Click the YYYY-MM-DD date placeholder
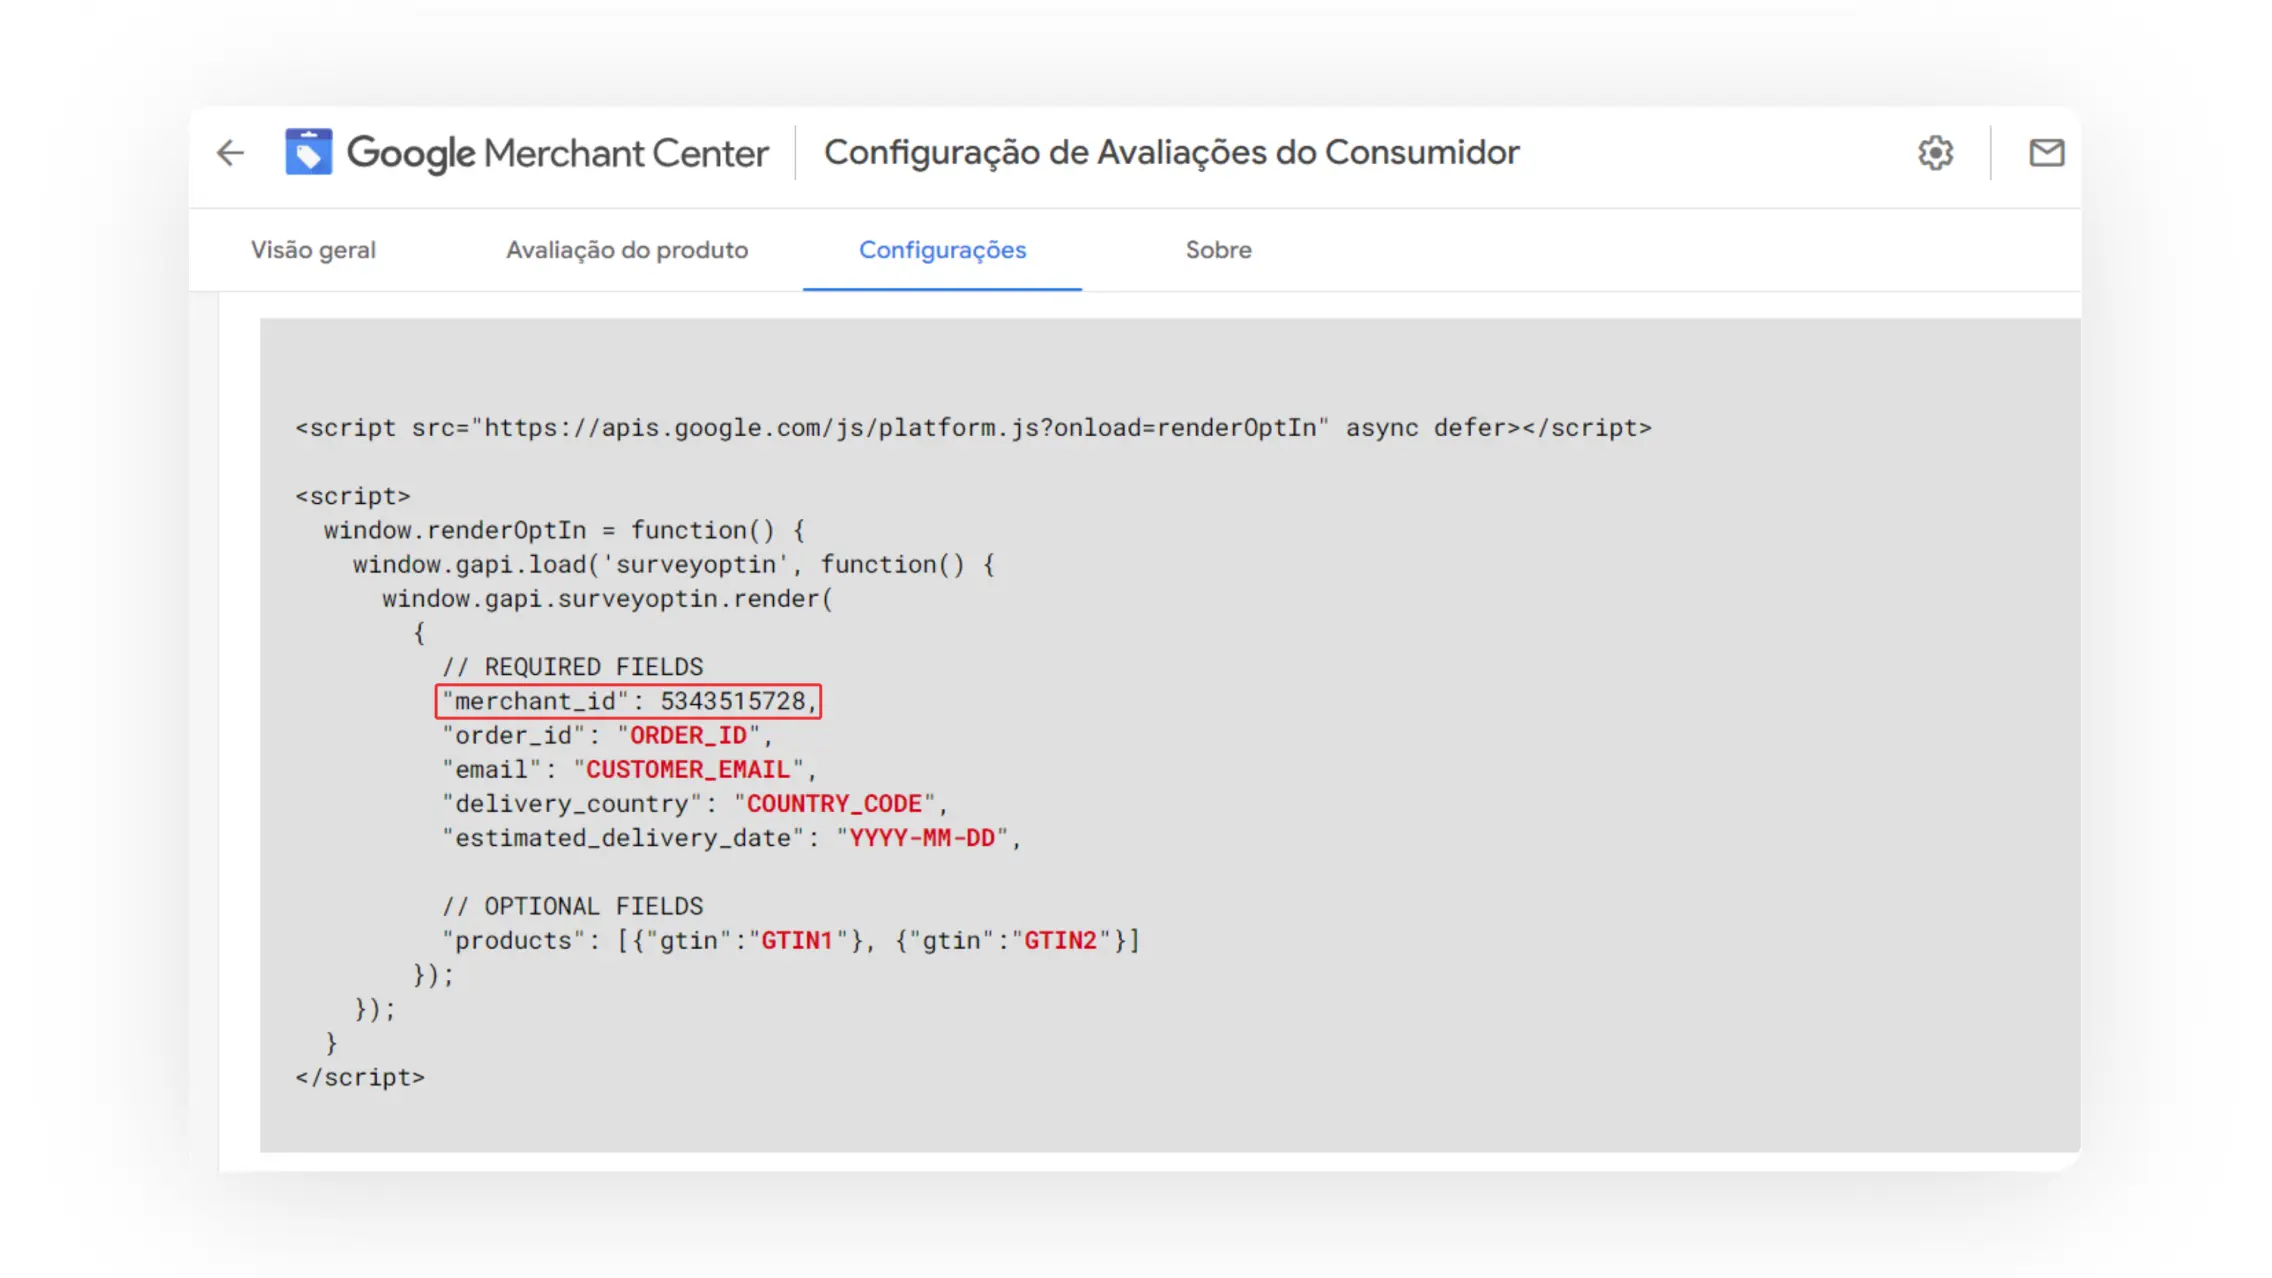This screenshot has width=2272, height=1278. coord(921,838)
